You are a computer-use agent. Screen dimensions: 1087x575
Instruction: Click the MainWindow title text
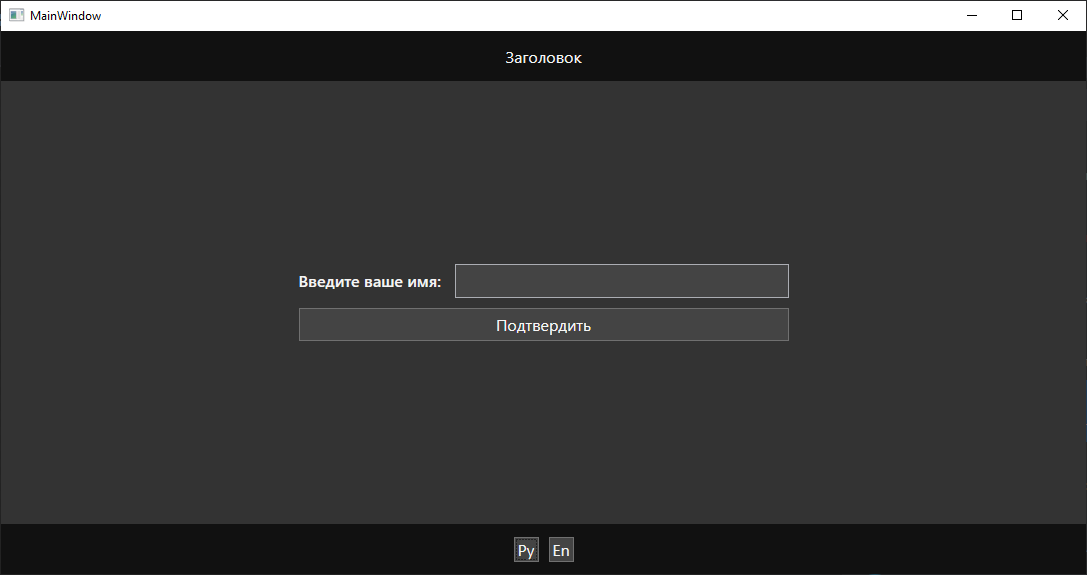[65, 16]
